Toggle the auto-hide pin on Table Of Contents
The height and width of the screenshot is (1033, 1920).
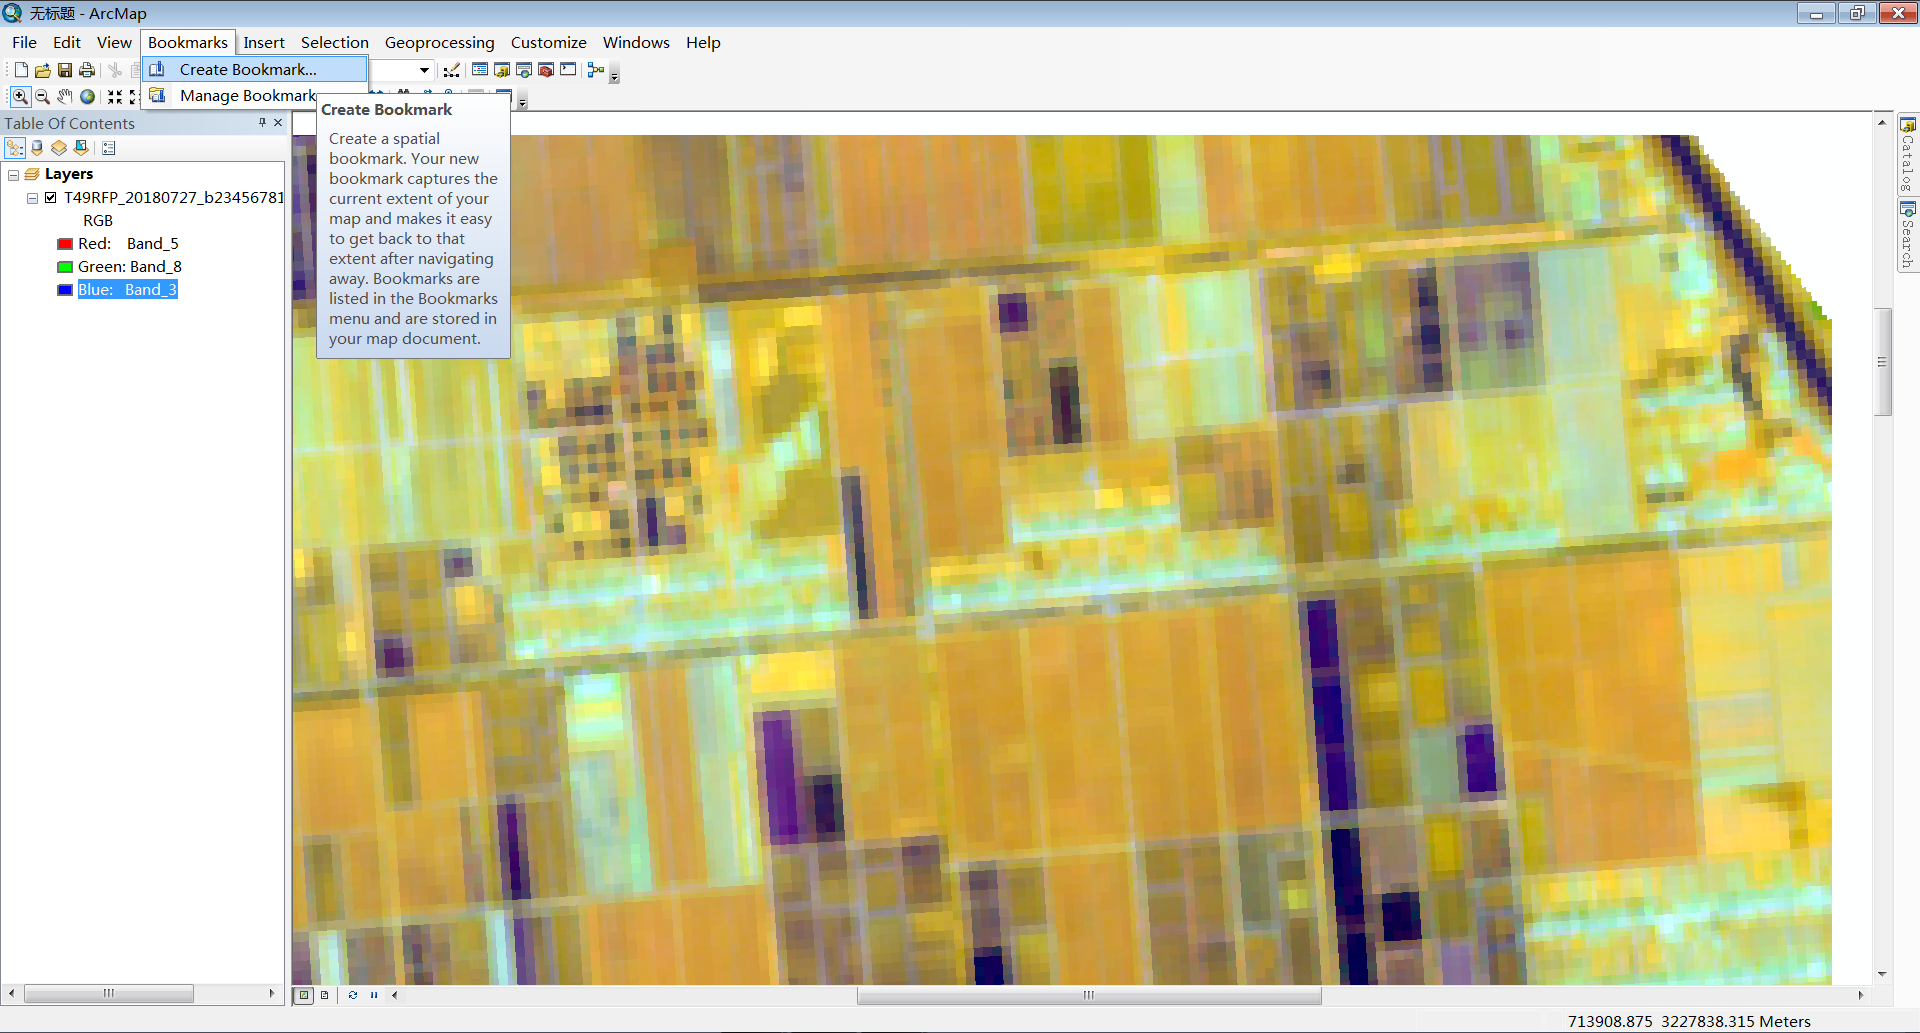(262, 122)
